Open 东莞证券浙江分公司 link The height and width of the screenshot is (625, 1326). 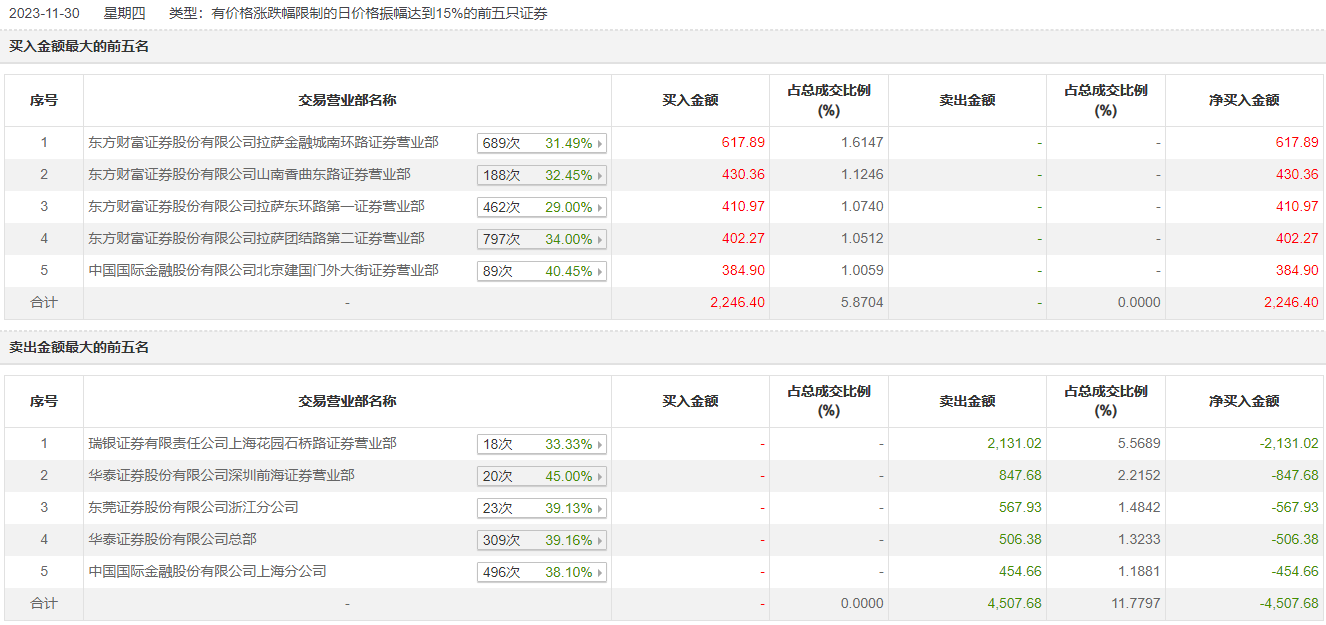pos(193,507)
